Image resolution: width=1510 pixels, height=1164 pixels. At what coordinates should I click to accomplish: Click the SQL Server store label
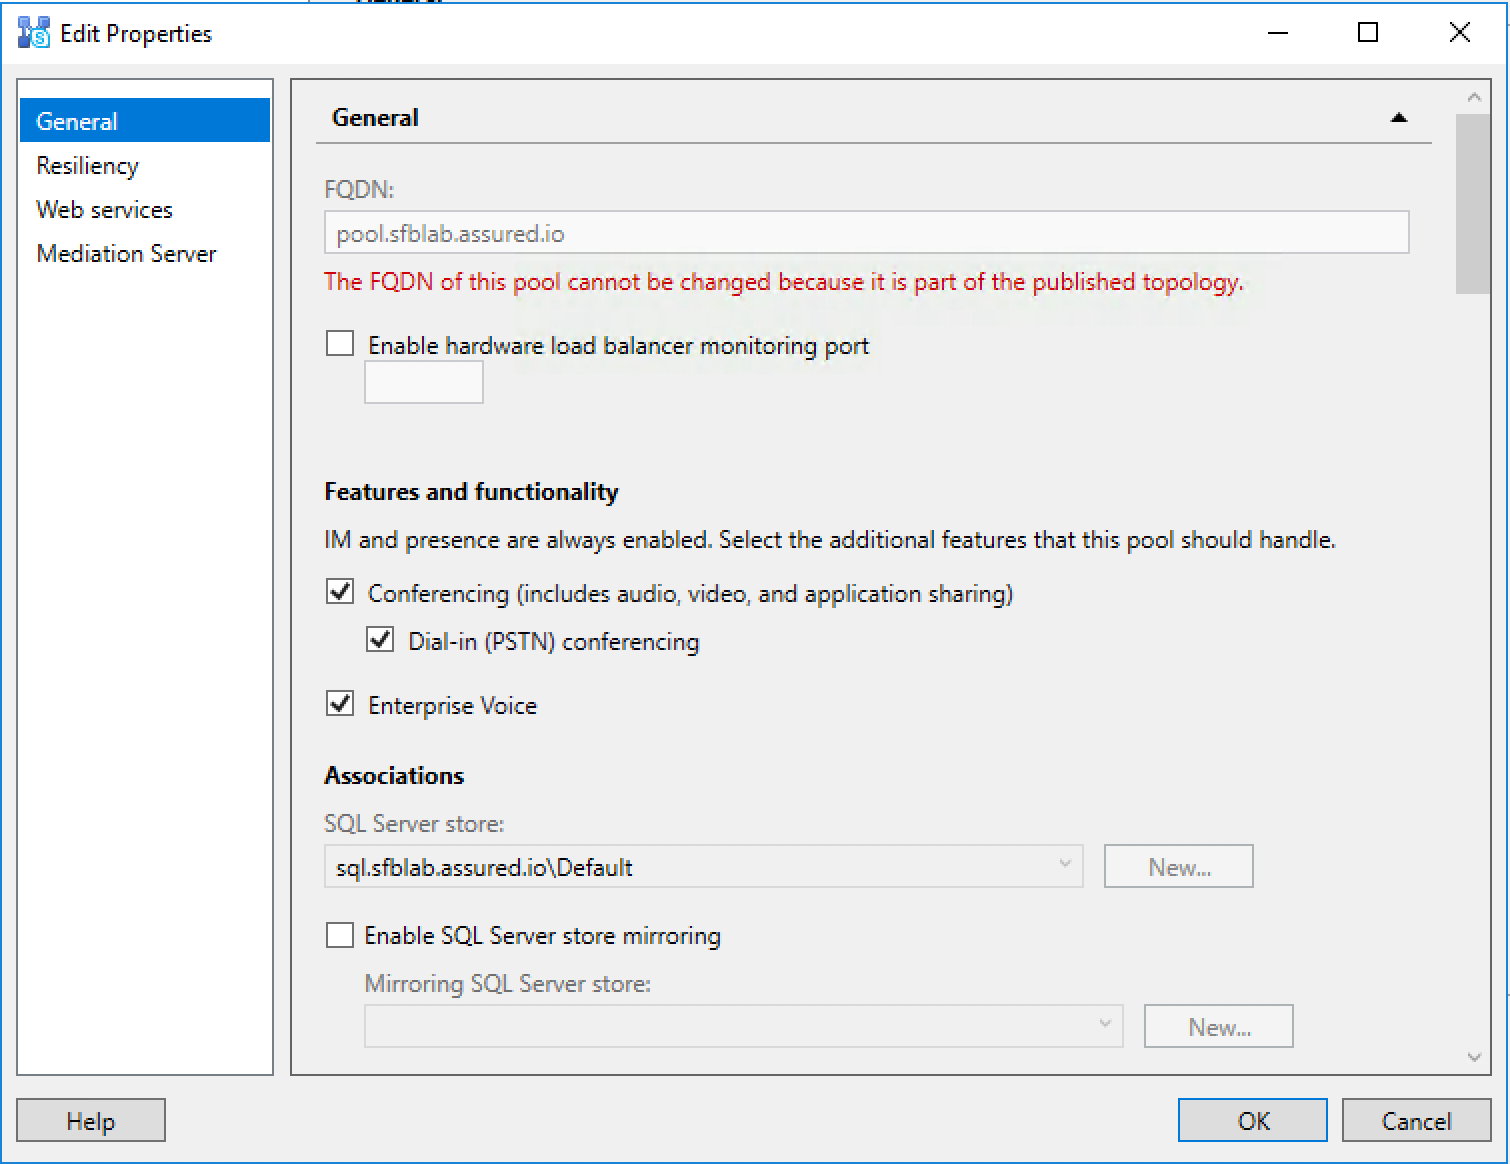click(414, 823)
